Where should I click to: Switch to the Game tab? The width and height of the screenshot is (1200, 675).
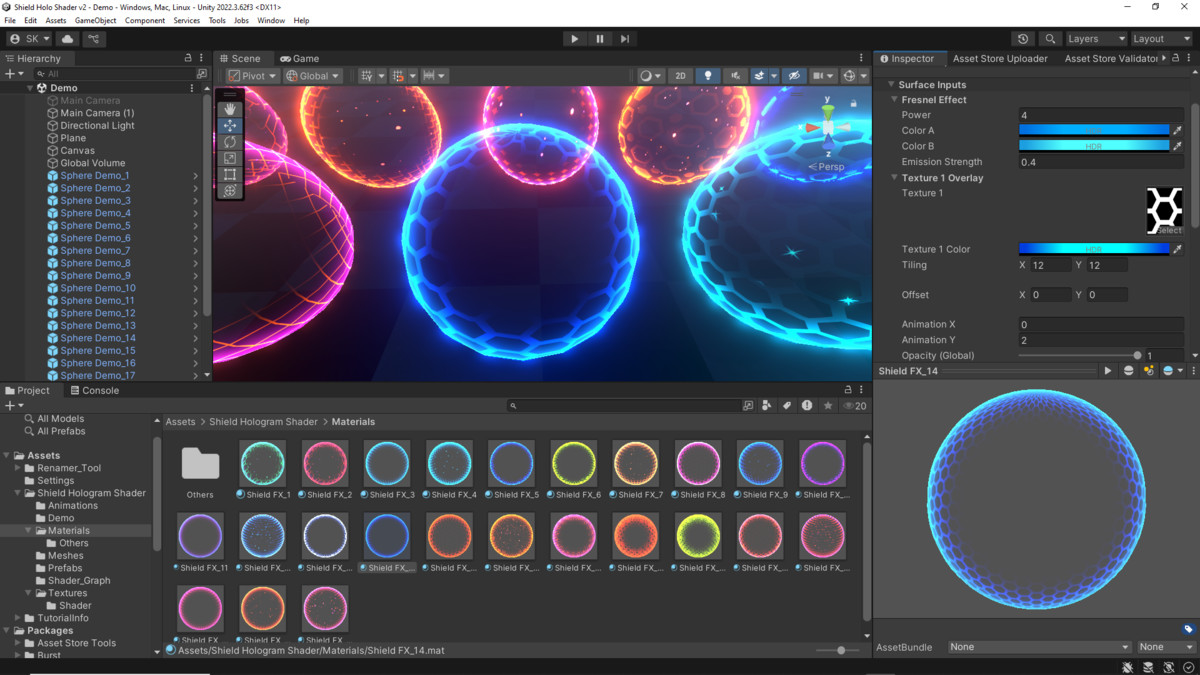(x=299, y=58)
